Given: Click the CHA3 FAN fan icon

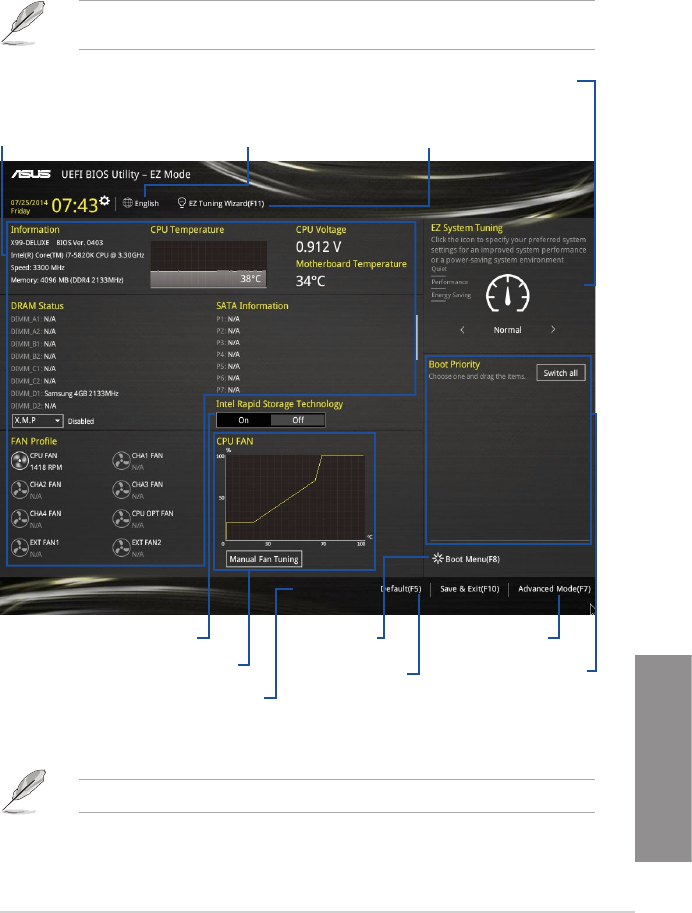Looking at the screenshot, I should [121, 490].
